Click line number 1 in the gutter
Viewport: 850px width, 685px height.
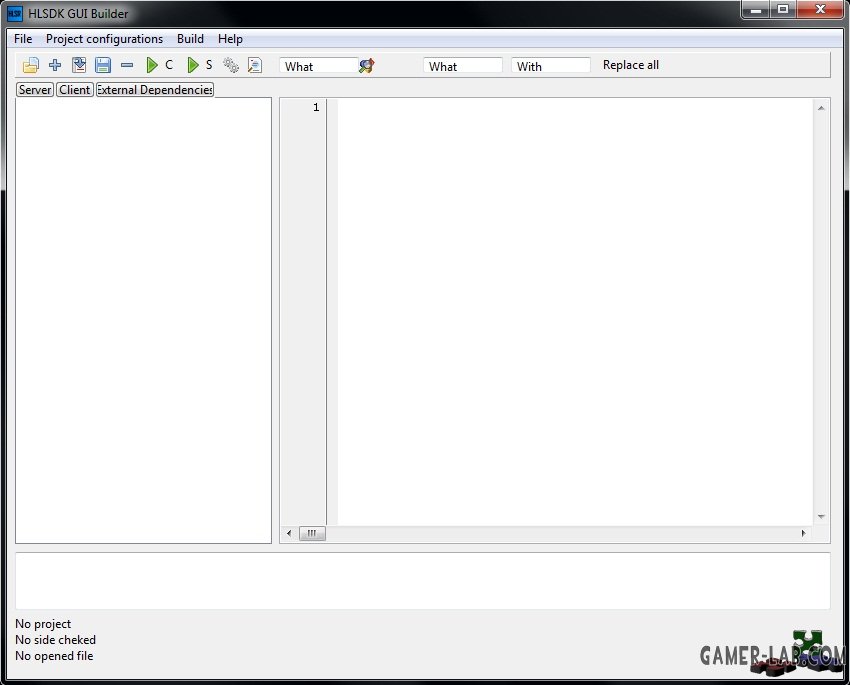316,107
